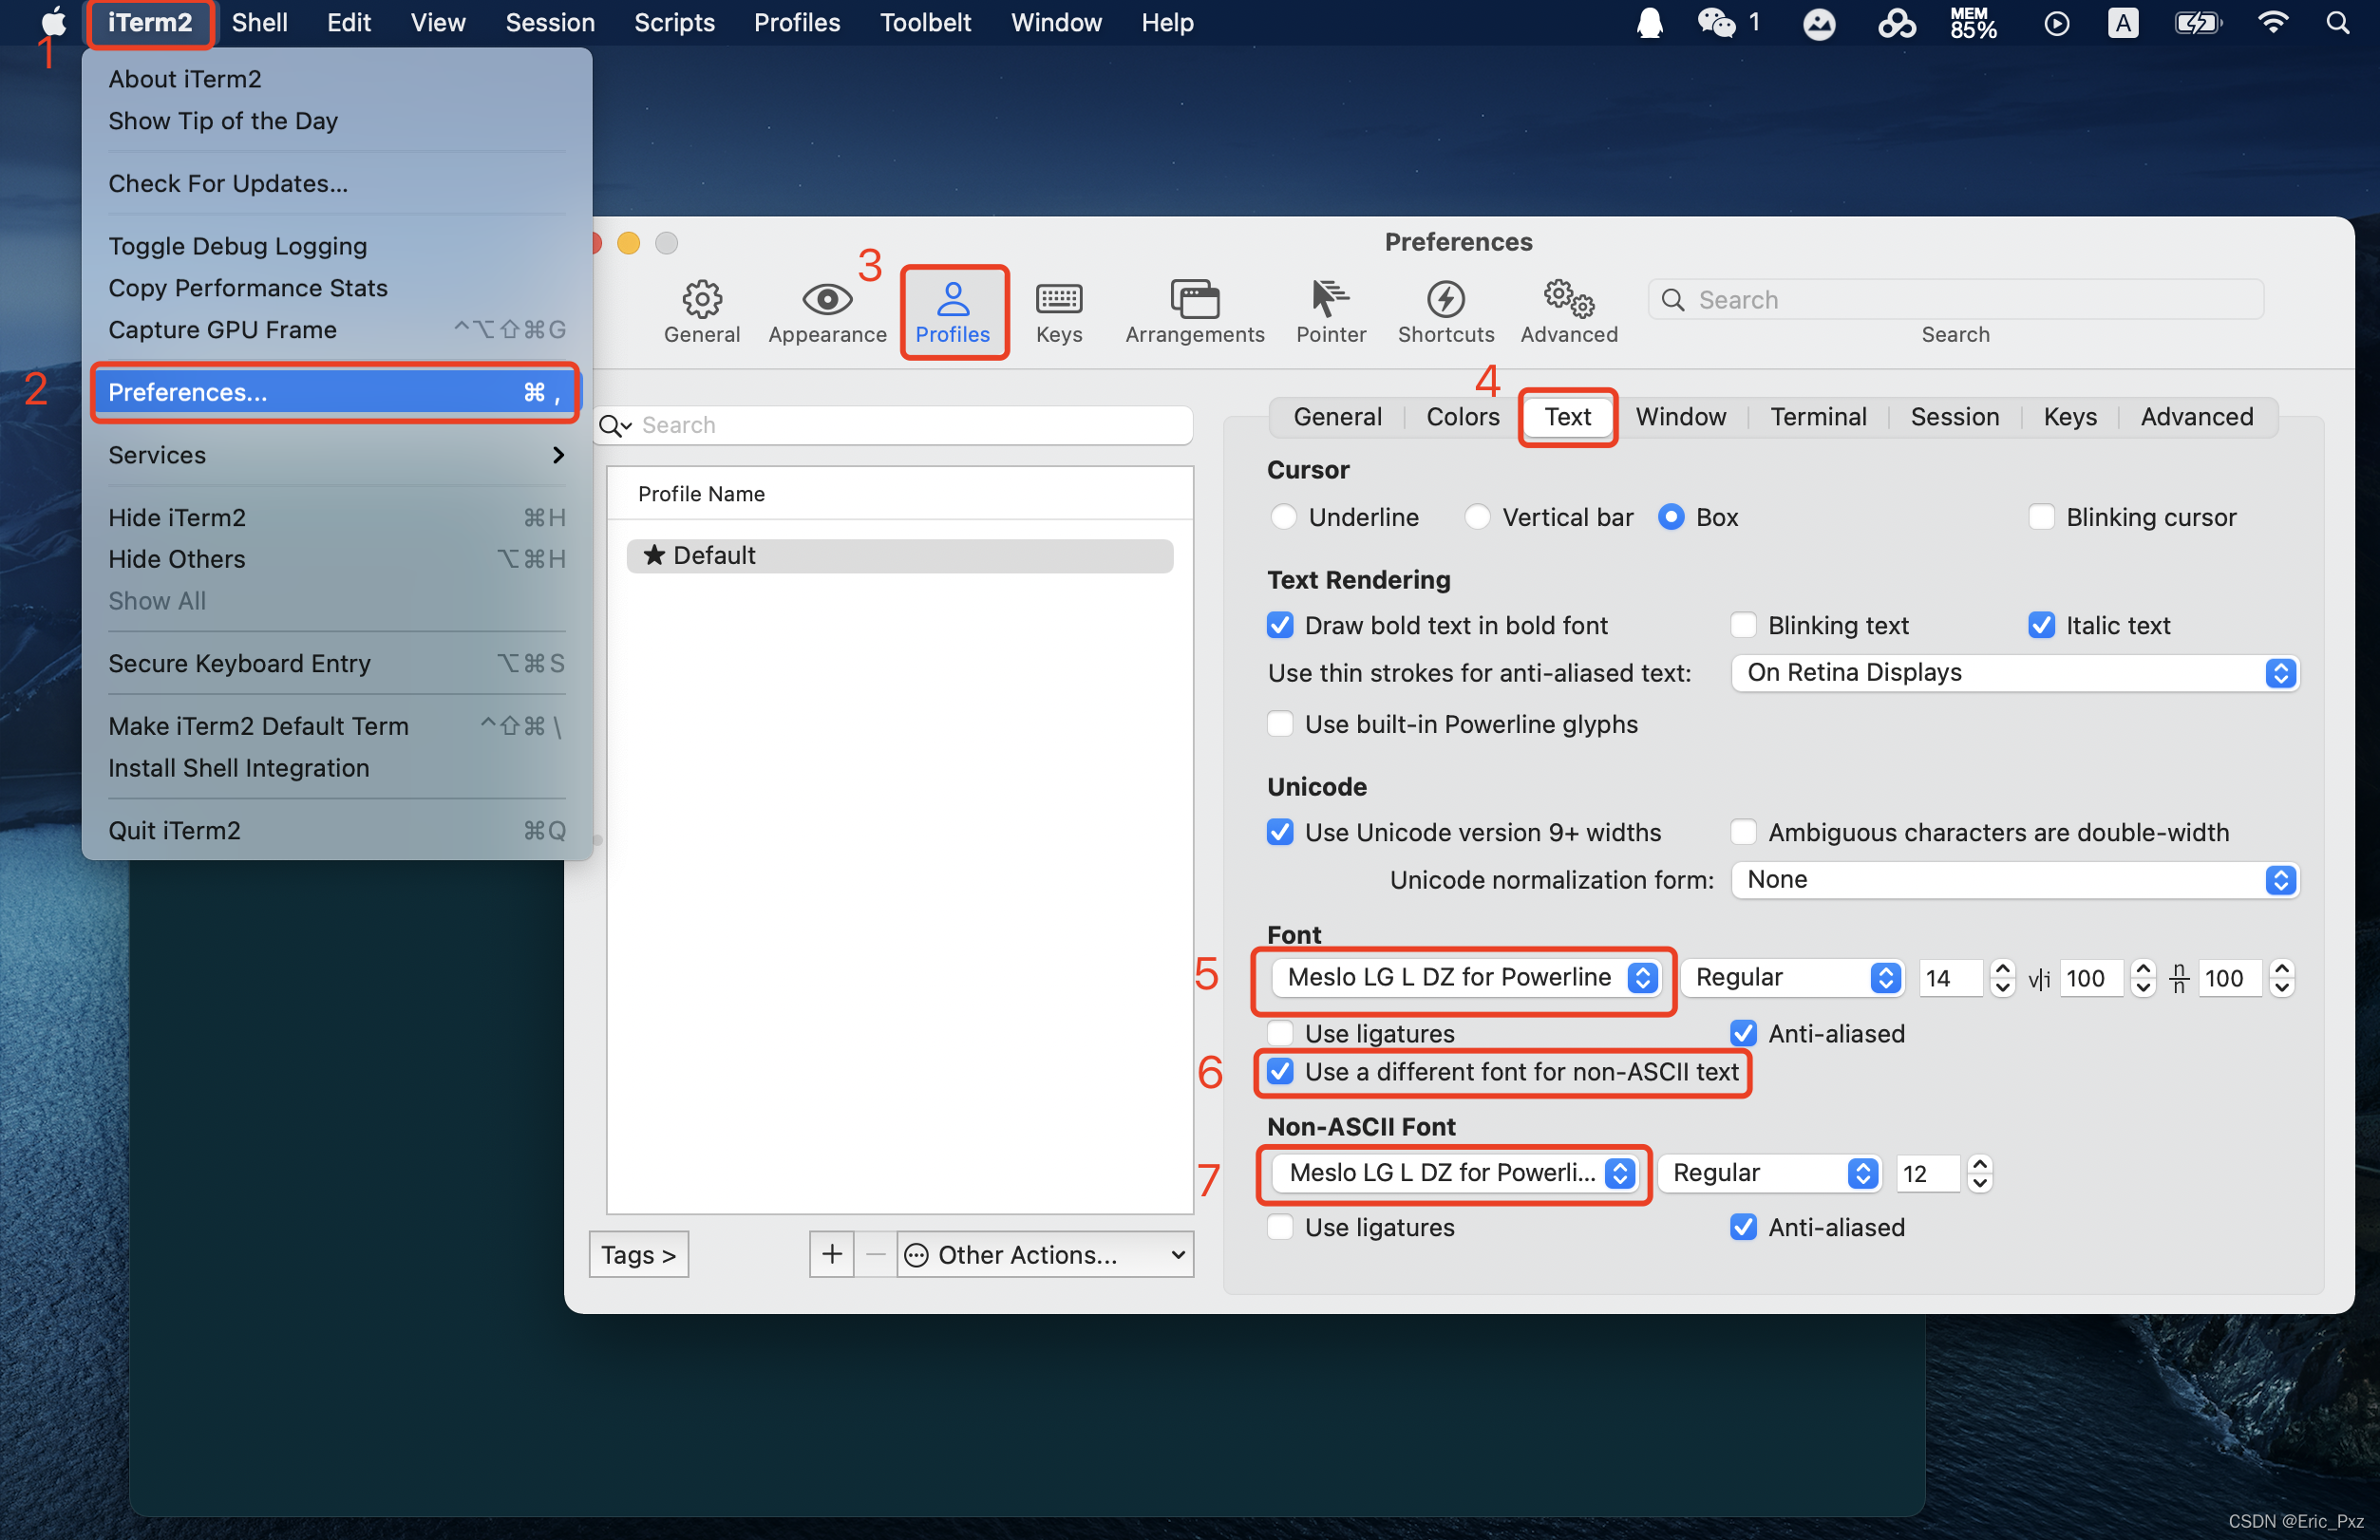The width and height of the screenshot is (2380, 1540).
Task: Open Non-ASCII font family dropdown
Action: pos(1455,1173)
